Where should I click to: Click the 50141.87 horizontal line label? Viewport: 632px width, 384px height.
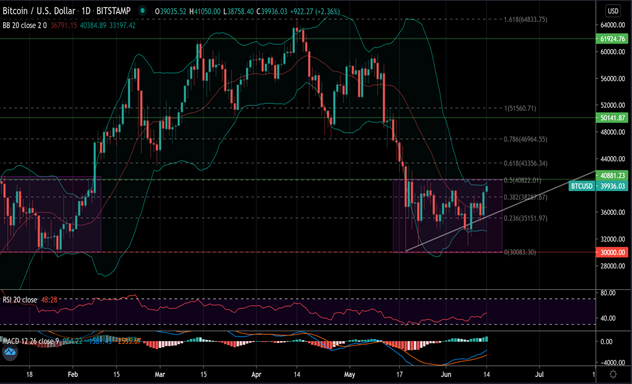612,118
